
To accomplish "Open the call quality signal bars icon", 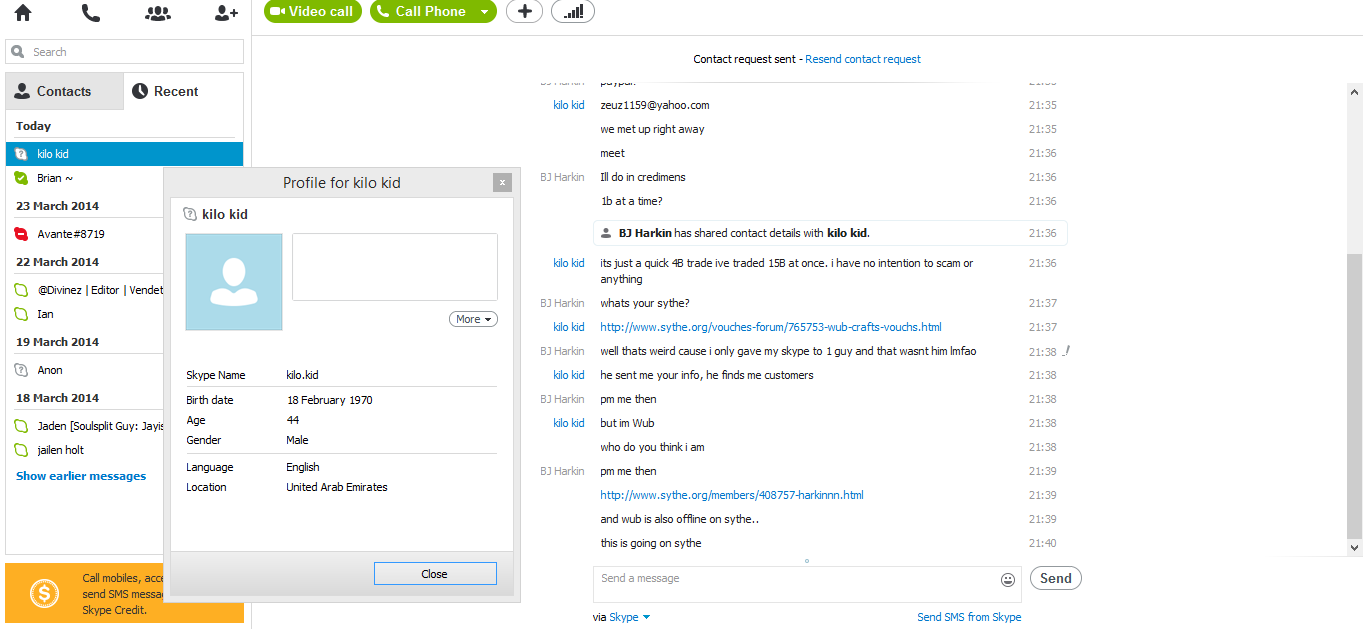I will point(573,12).
